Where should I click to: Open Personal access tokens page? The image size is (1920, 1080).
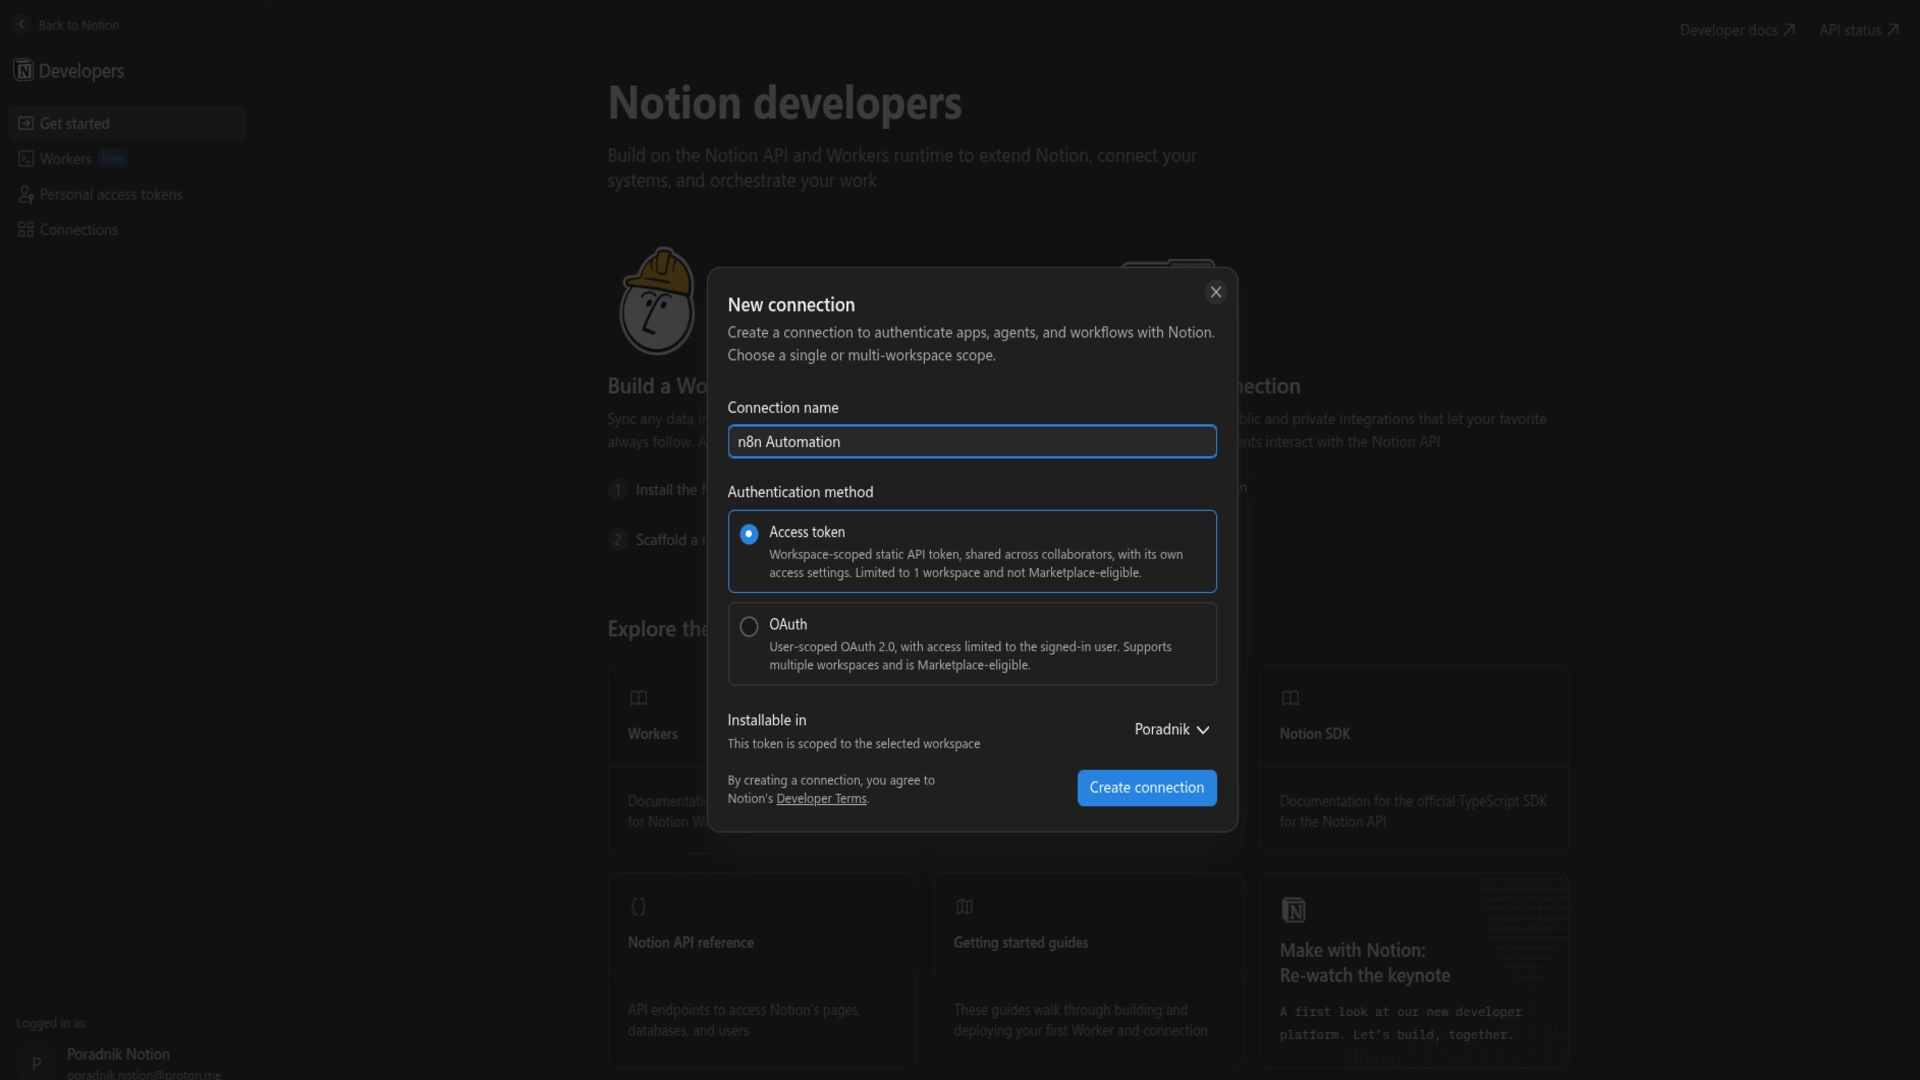pos(127,194)
